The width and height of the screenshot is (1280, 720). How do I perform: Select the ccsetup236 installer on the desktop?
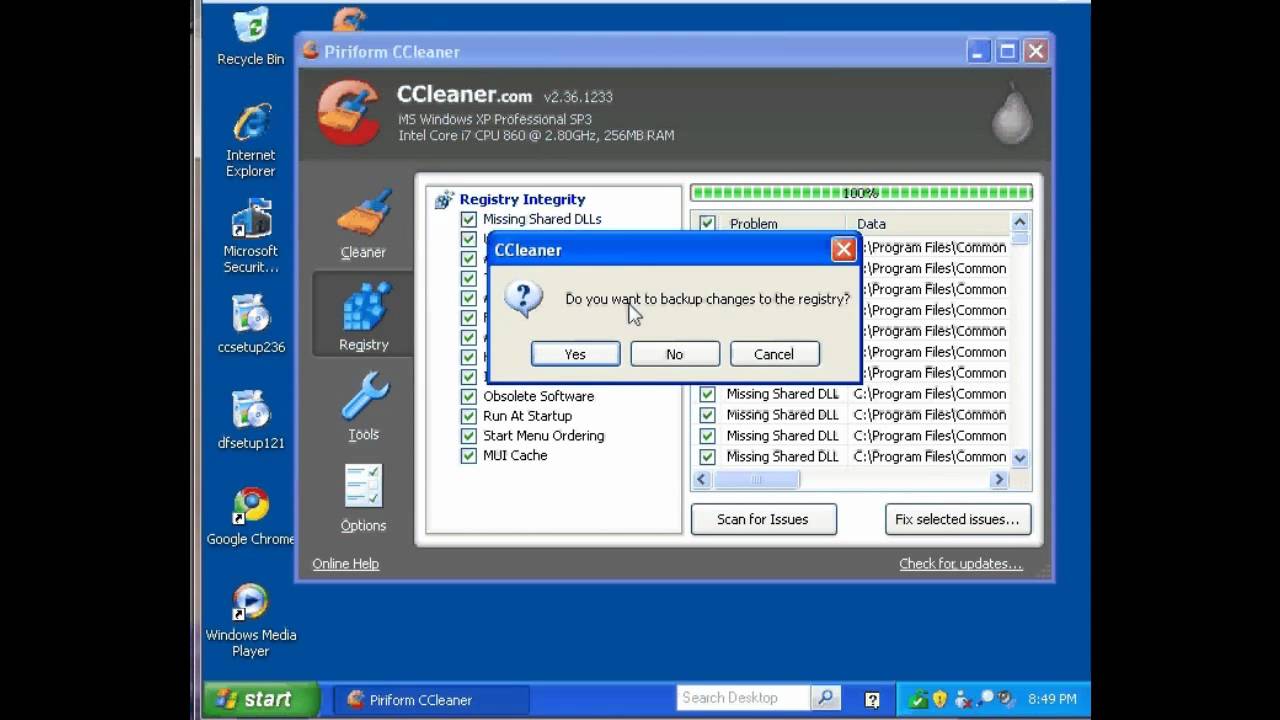pyautogui.click(x=251, y=324)
